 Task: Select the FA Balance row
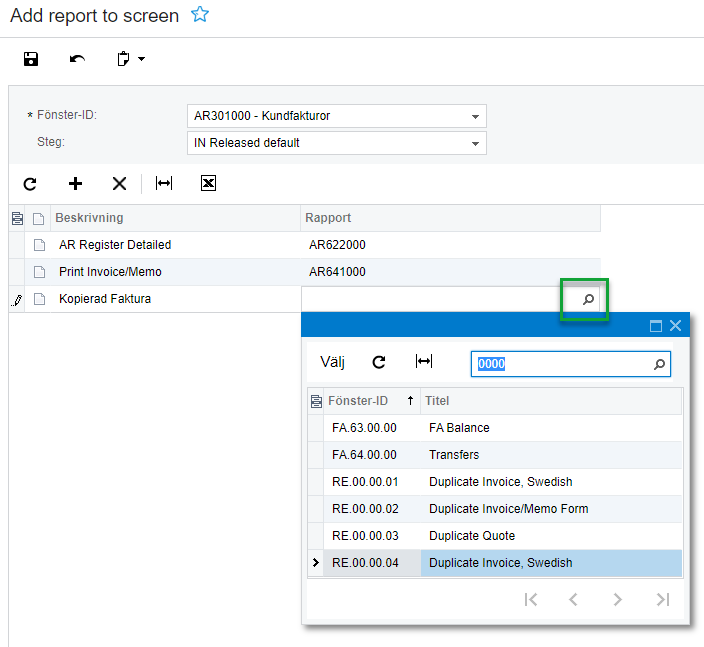click(458, 428)
